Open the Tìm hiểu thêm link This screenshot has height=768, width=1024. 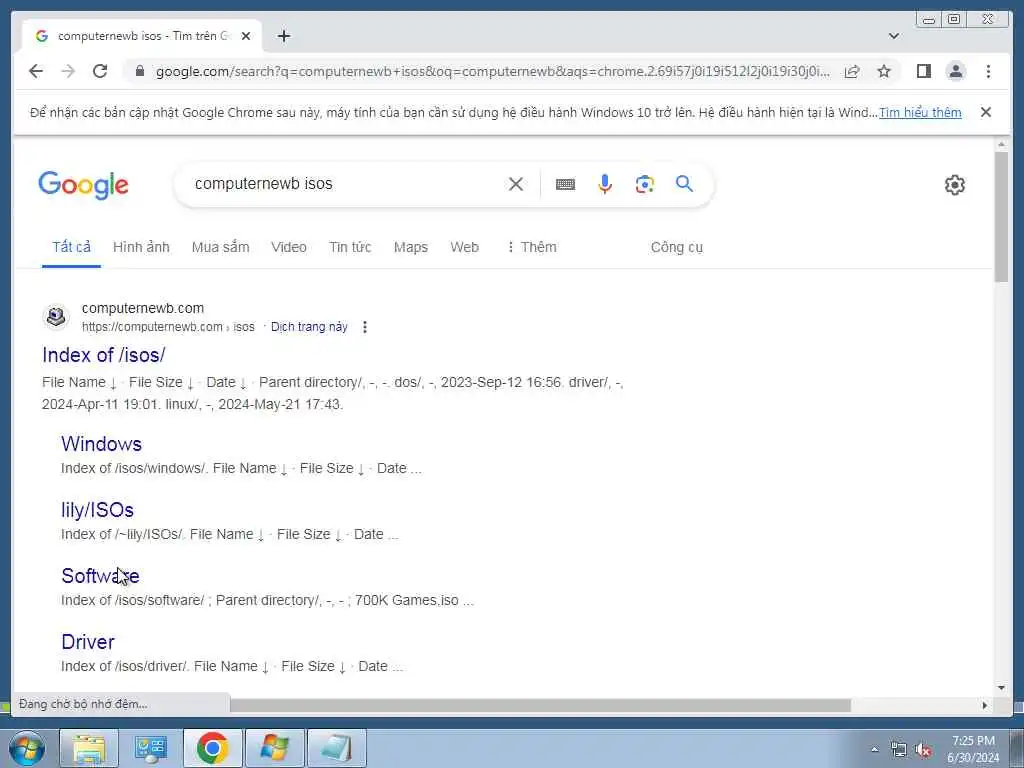coord(920,112)
